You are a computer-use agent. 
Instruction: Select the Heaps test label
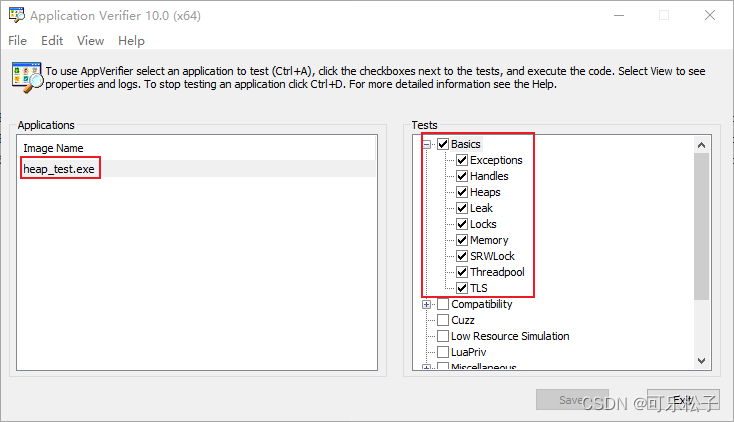[x=485, y=192]
